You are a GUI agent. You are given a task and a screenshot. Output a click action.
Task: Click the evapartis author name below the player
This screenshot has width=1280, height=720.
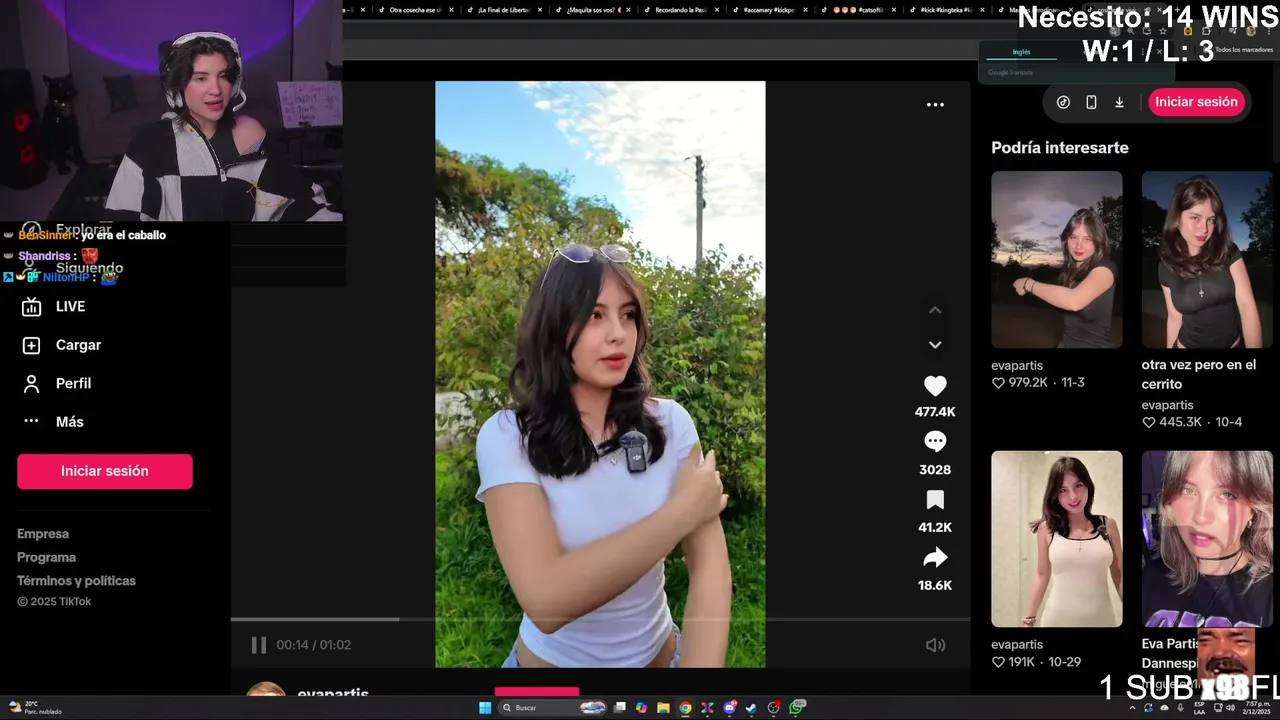[x=333, y=692]
